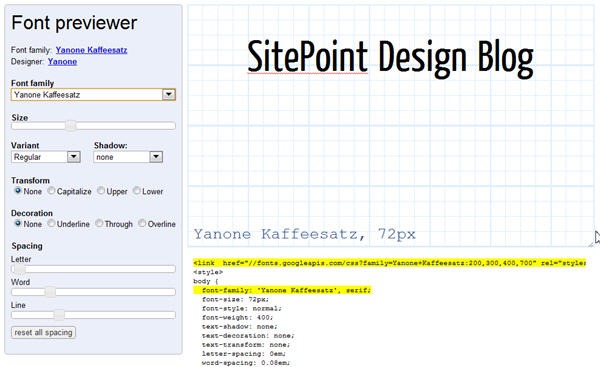Expand the Font family dropdown arrow
This screenshot has height=367, width=600.
point(168,95)
